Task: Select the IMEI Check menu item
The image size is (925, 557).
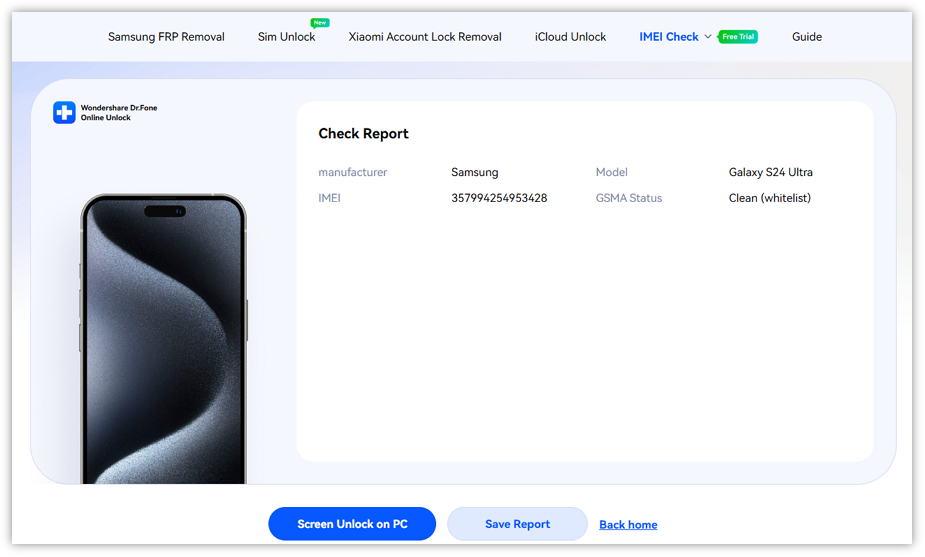Action: click(668, 37)
